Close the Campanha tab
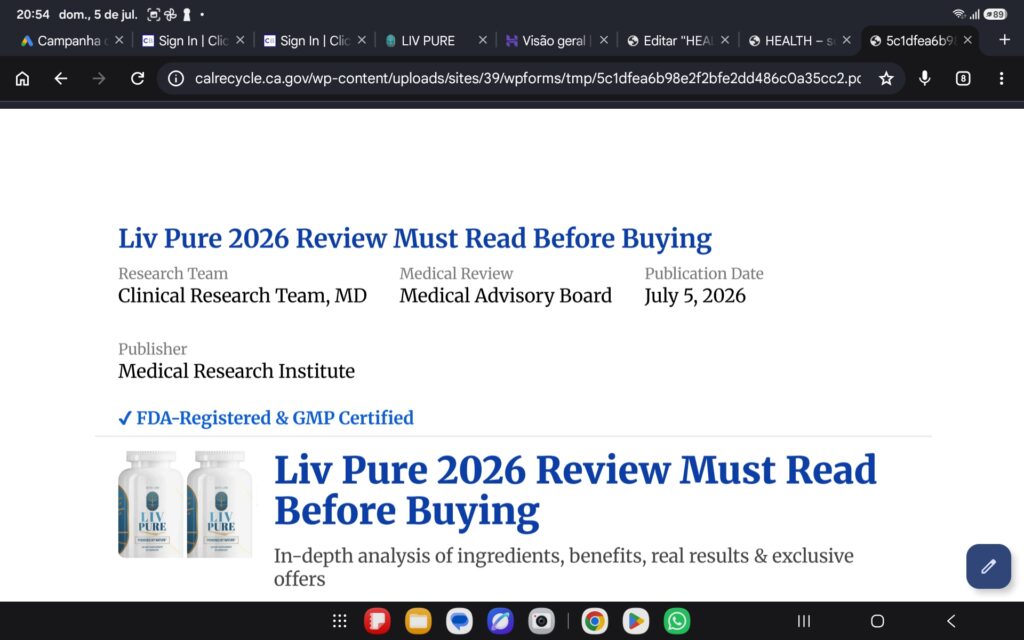The width and height of the screenshot is (1024, 640). pos(119,40)
